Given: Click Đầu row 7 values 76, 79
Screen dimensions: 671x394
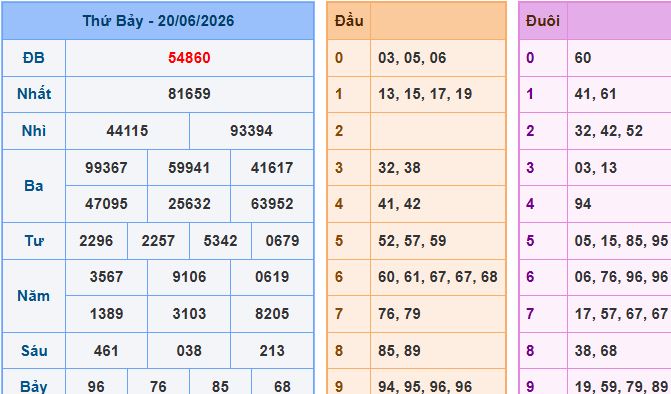Looking at the screenshot, I should pos(399,314).
